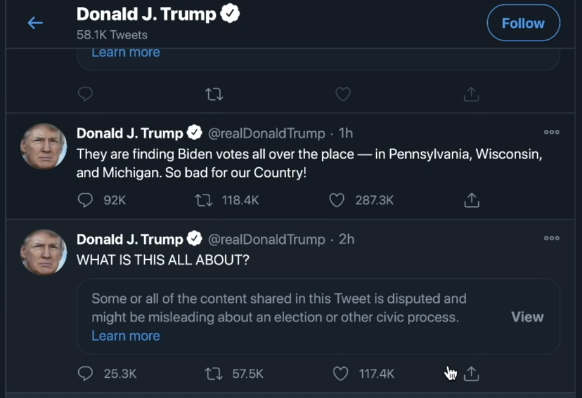582x398 pixels.
Task: Follow Donald J. Trump account
Action: 523,23
